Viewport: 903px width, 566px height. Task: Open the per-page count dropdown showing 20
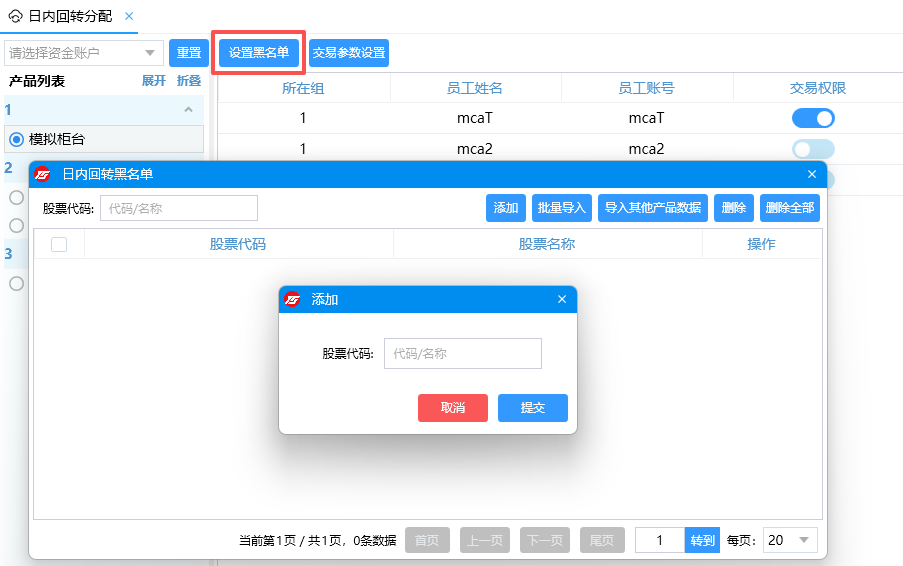[790, 540]
